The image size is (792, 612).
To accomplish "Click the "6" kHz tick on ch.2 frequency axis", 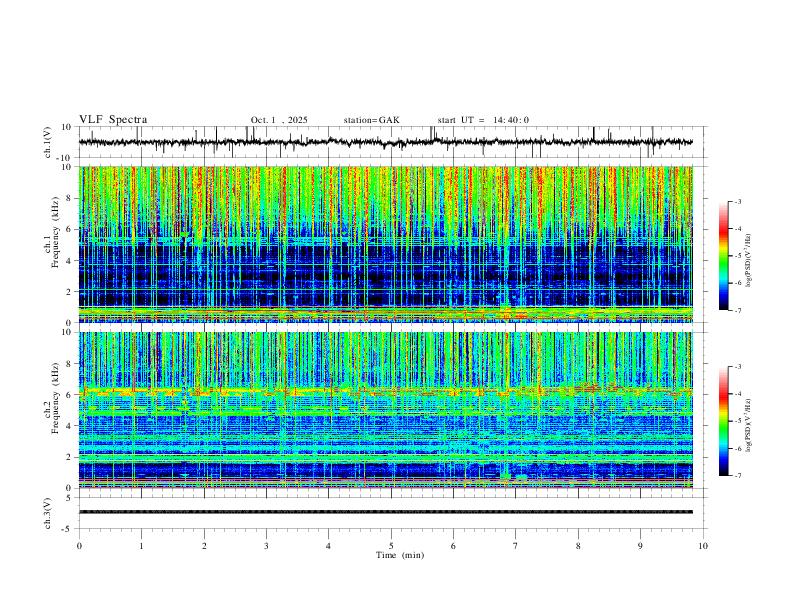I will (69, 395).
